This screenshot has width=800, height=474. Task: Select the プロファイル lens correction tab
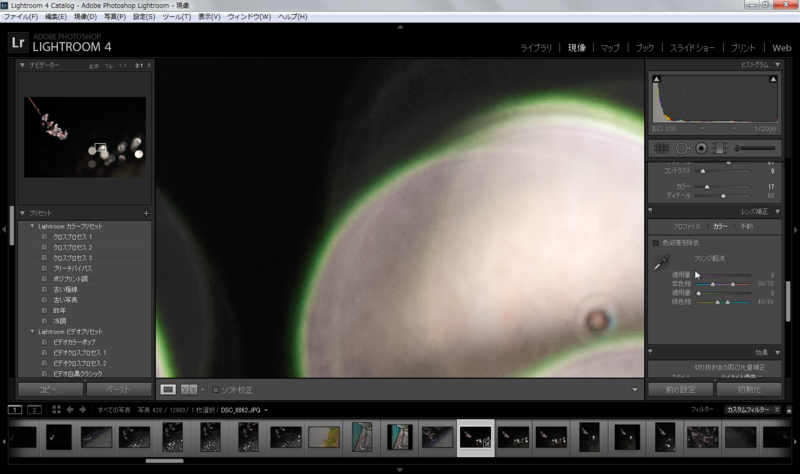click(686, 226)
